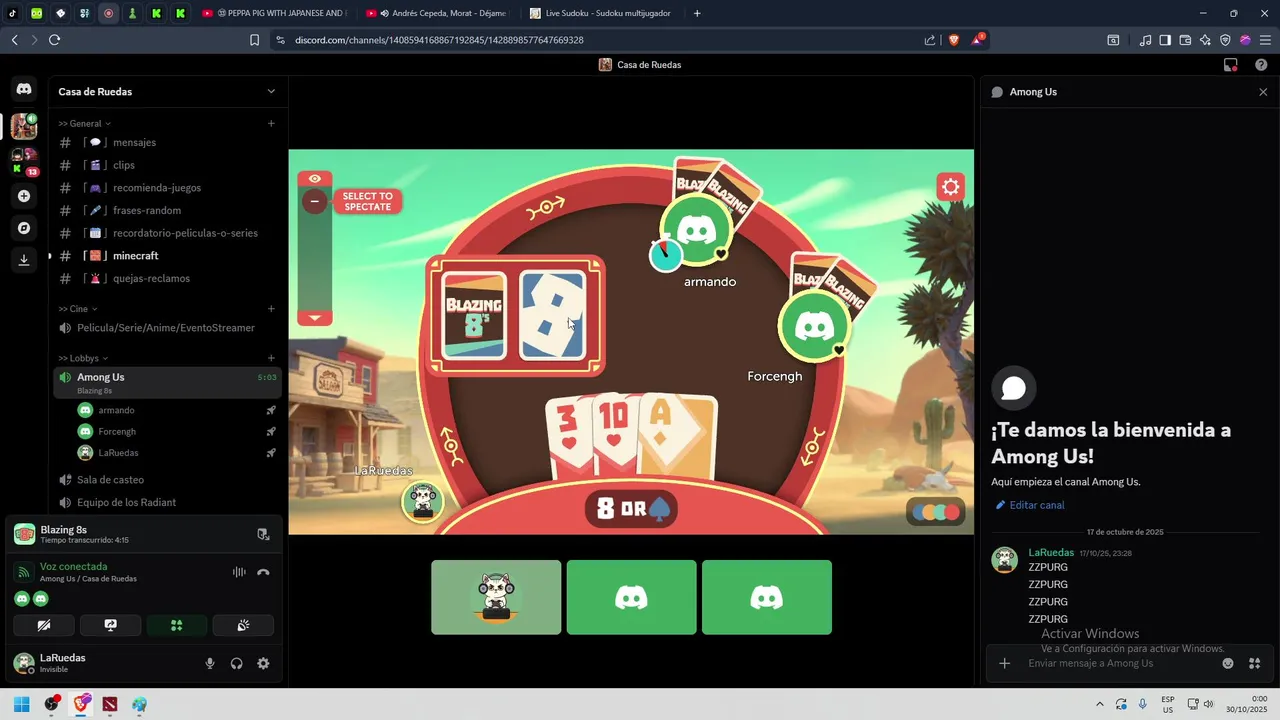Open Discord user settings gear

click(x=263, y=663)
